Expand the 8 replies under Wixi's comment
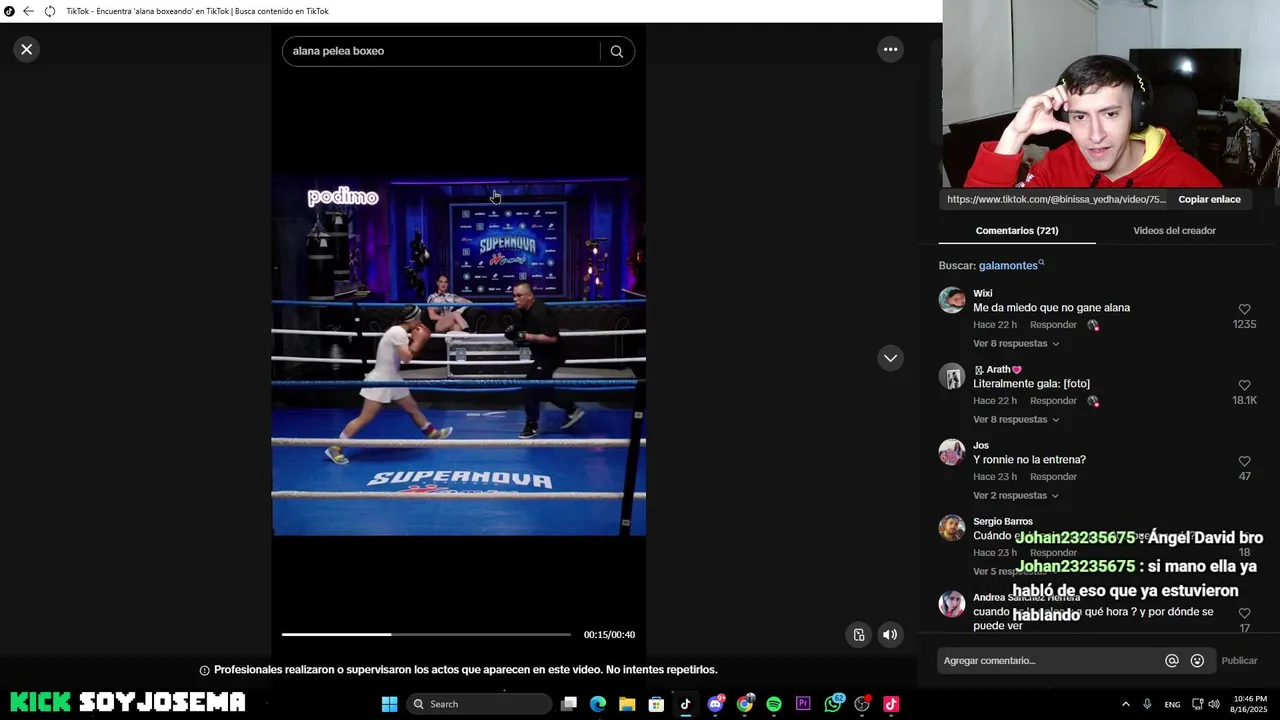1280x720 pixels. (1016, 344)
